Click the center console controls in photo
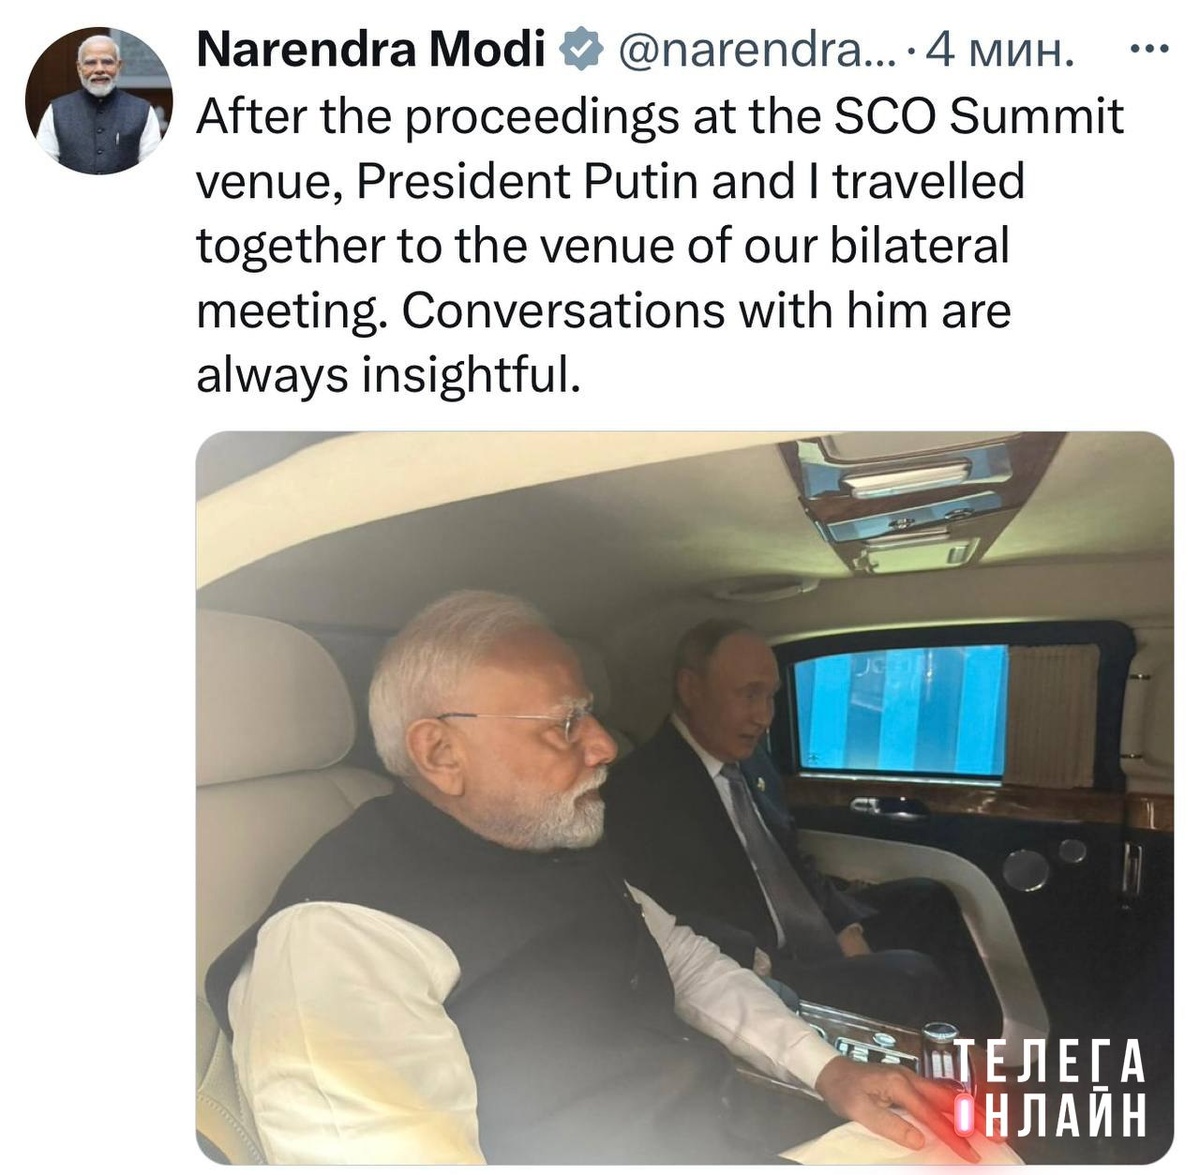The image size is (1200, 1175). tap(880, 1040)
